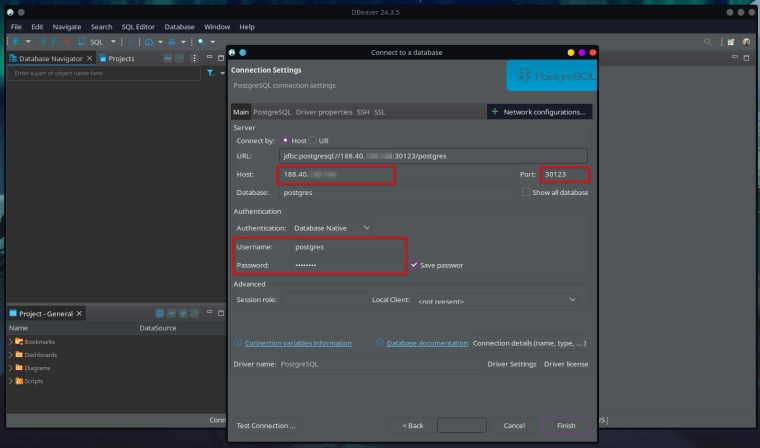760x448 pixels.
Task: Open Driver Settings
Action: (x=512, y=364)
